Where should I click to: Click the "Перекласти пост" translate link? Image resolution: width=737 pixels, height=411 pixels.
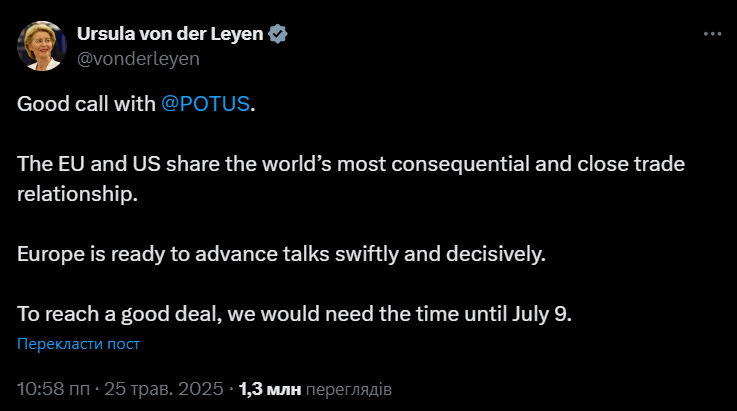coord(78,344)
